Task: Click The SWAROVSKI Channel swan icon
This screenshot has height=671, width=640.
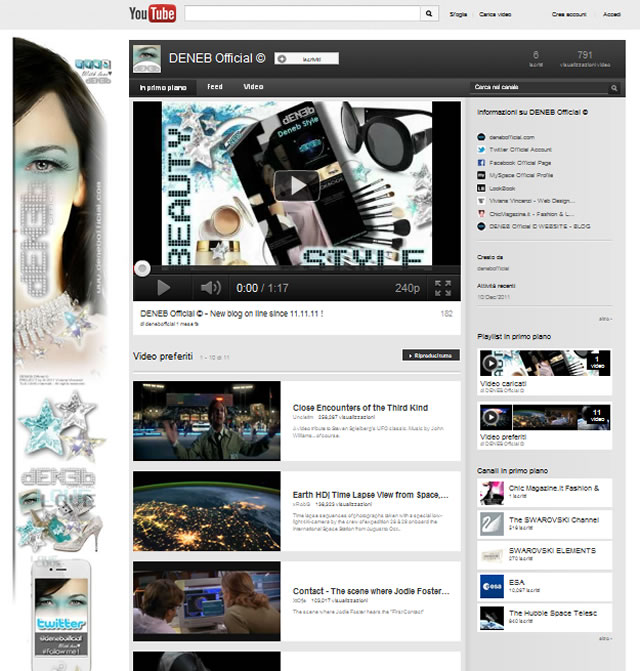Action: pos(492,524)
